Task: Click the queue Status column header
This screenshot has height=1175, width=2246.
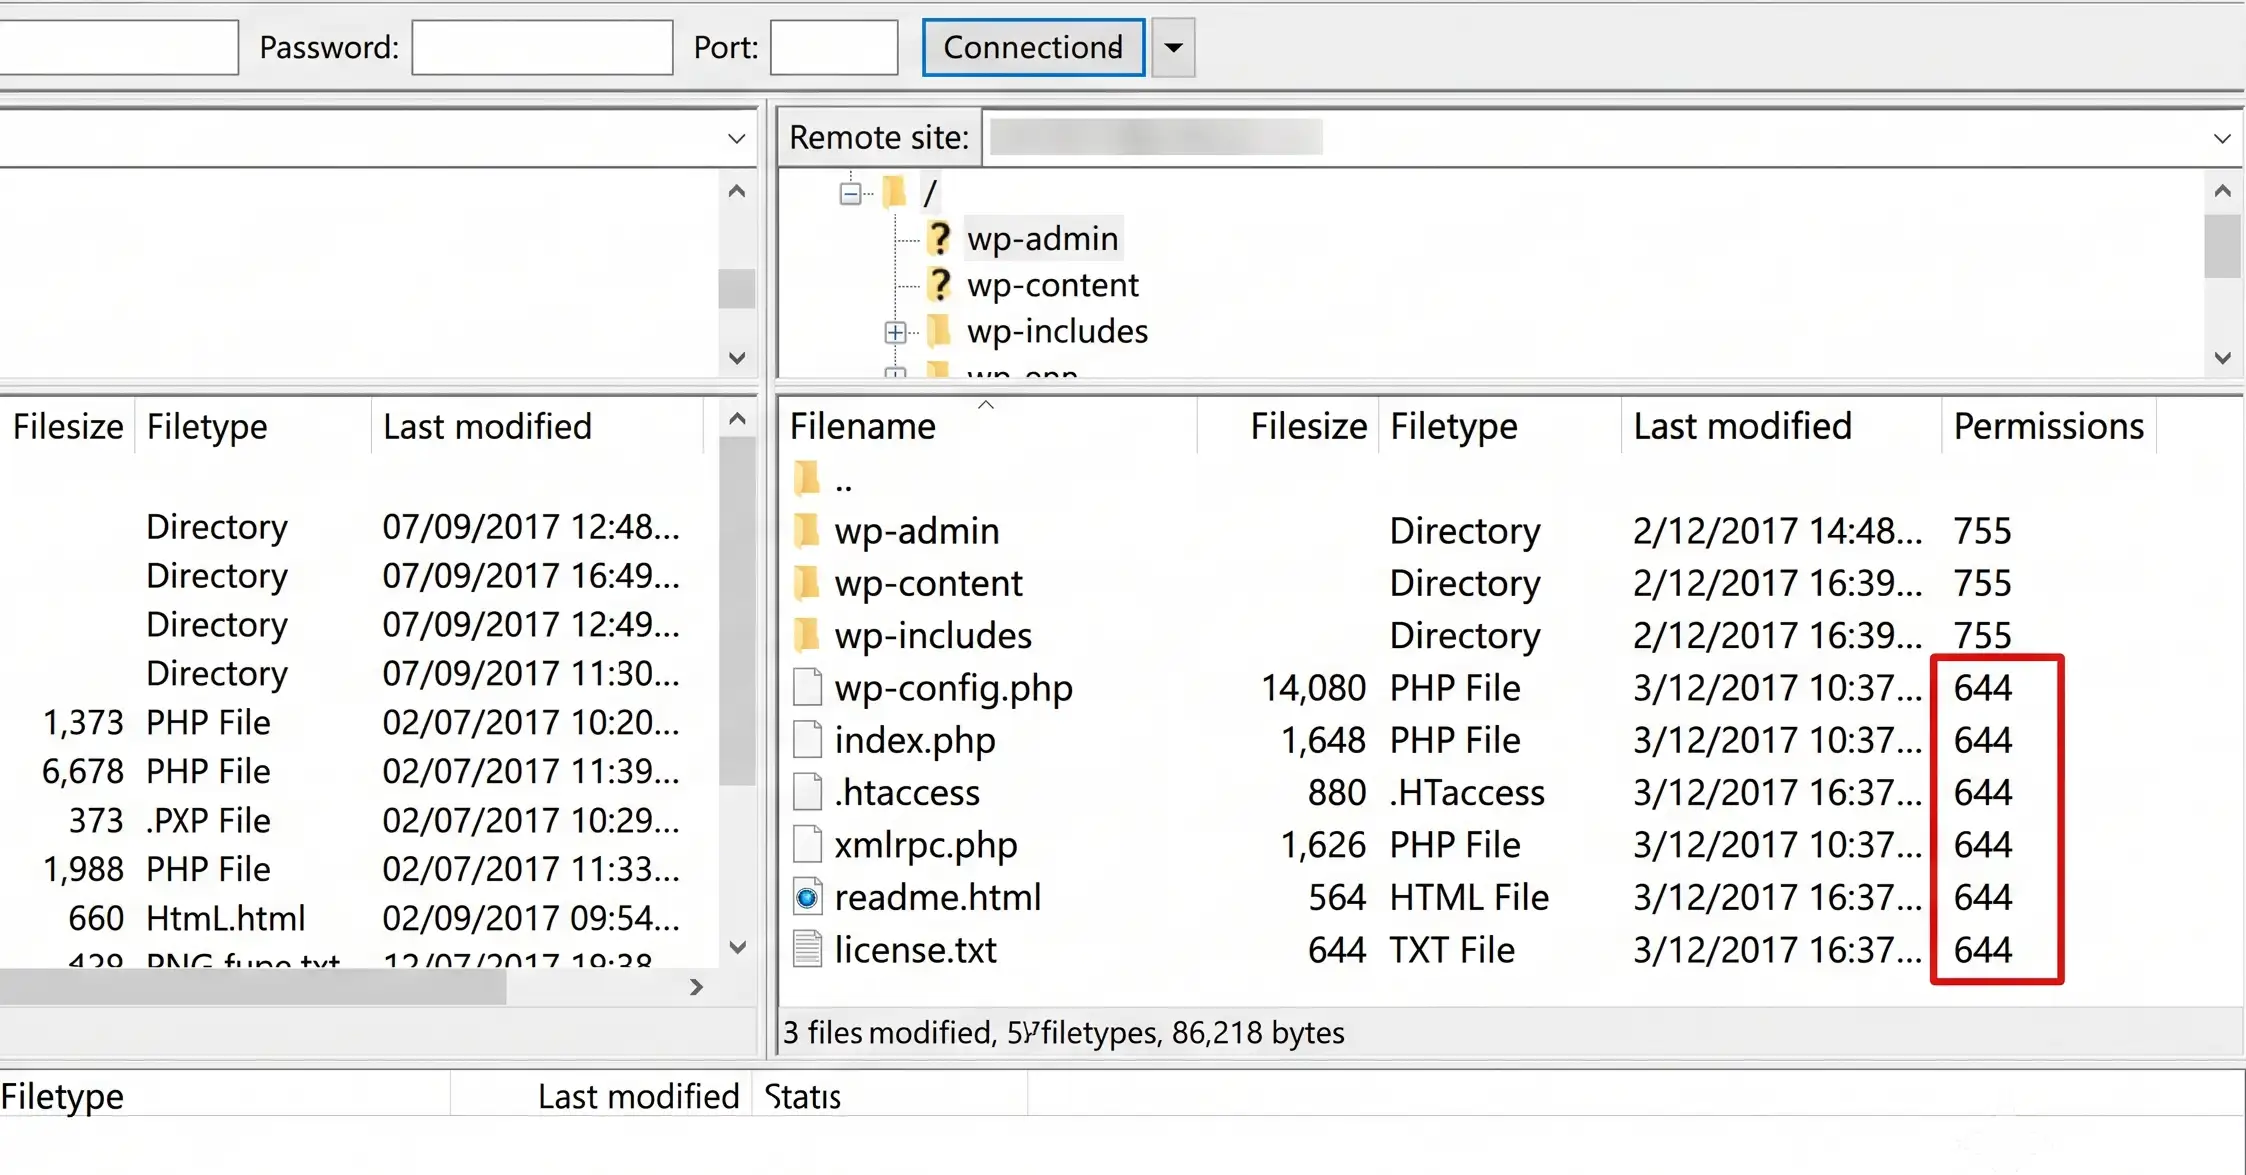Action: click(802, 1097)
